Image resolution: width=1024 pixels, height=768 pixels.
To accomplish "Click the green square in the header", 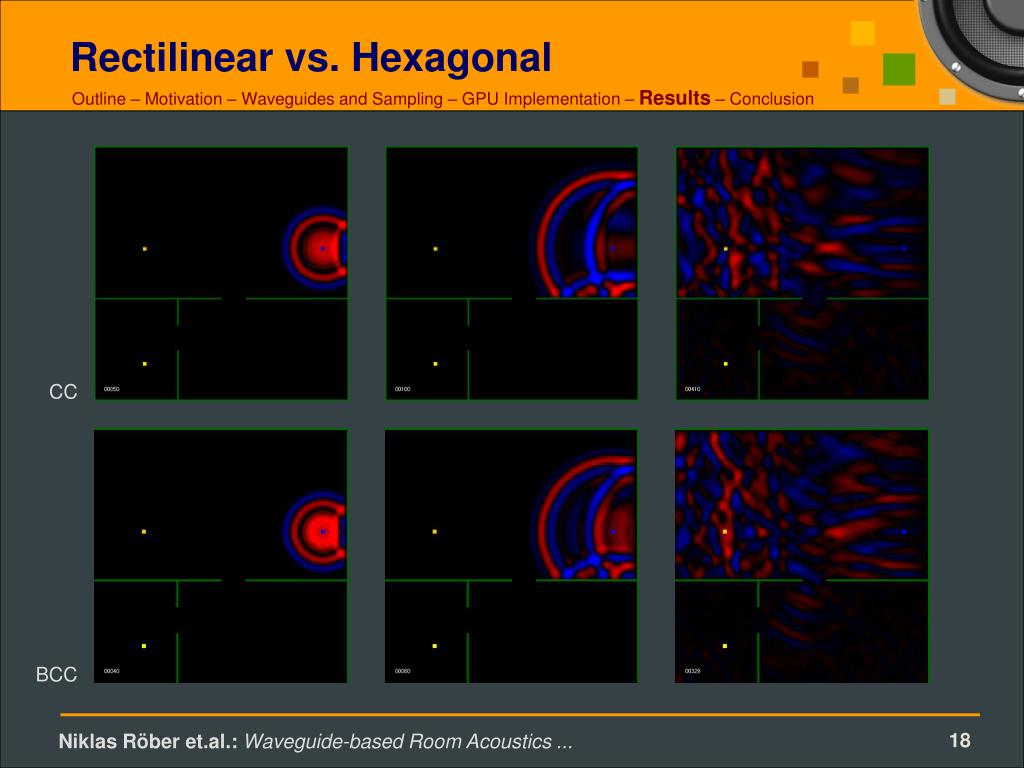I will [x=899, y=69].
